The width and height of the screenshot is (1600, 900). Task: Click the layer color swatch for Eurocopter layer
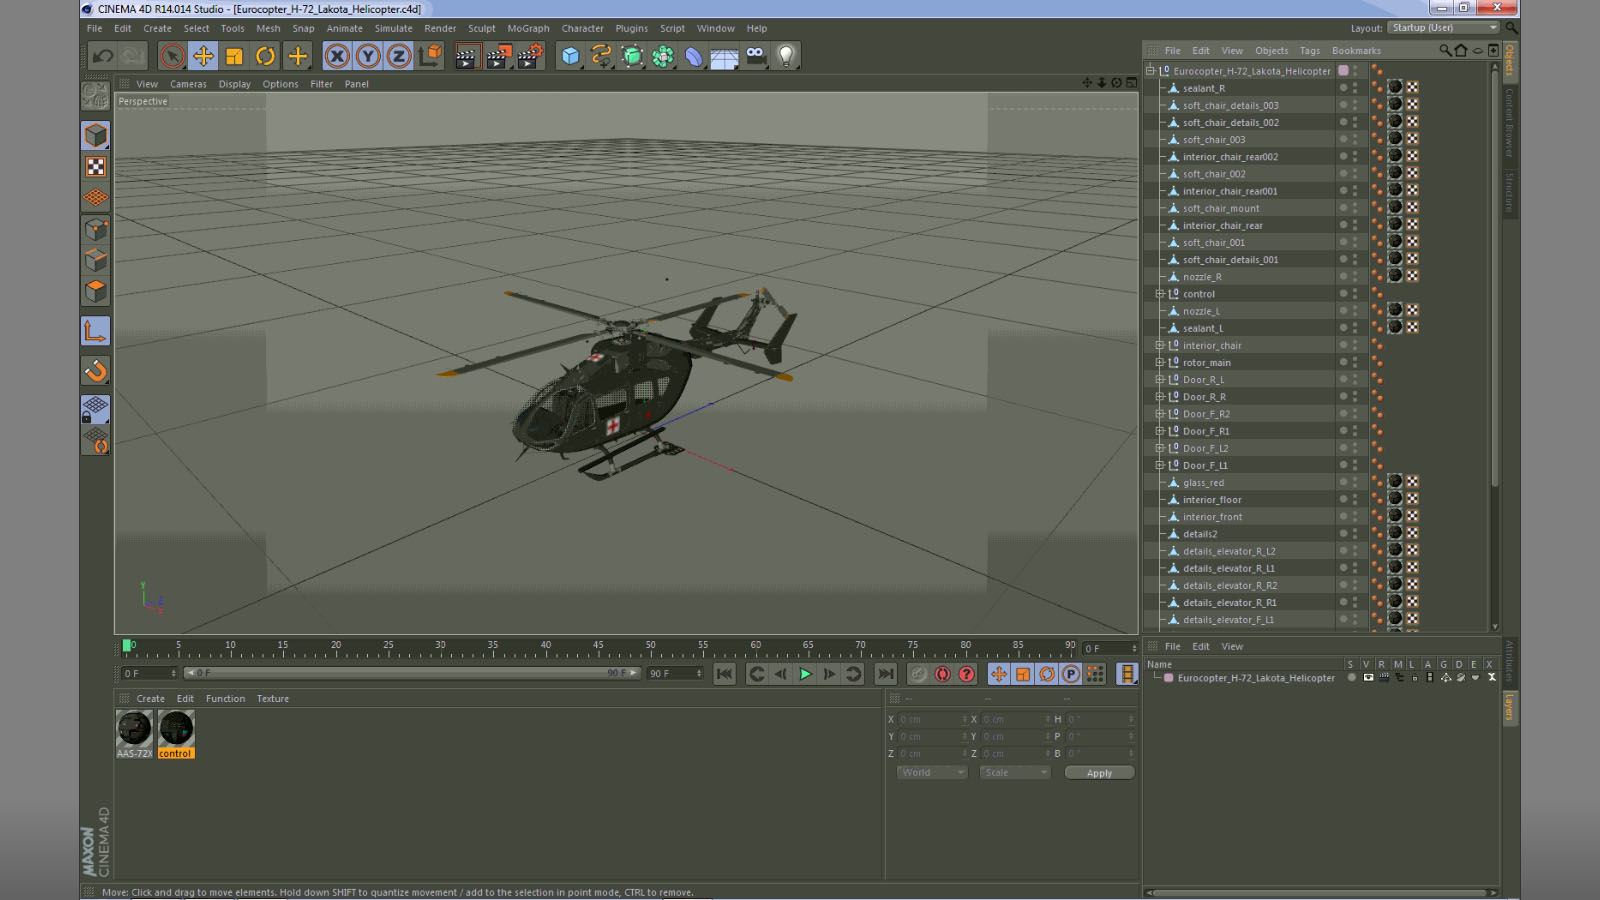point(1168,678)
